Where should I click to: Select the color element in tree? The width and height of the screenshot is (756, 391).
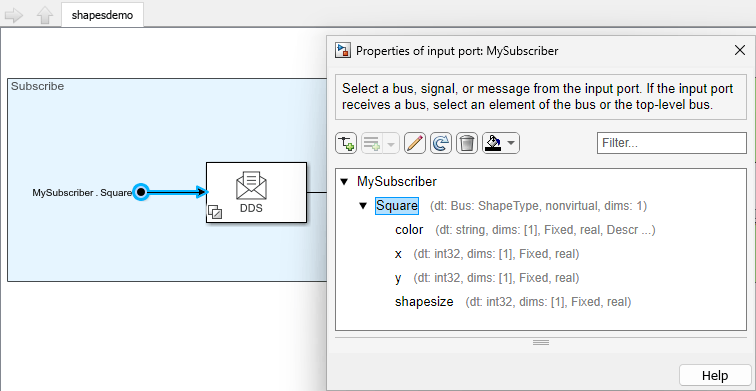(409, 230)
